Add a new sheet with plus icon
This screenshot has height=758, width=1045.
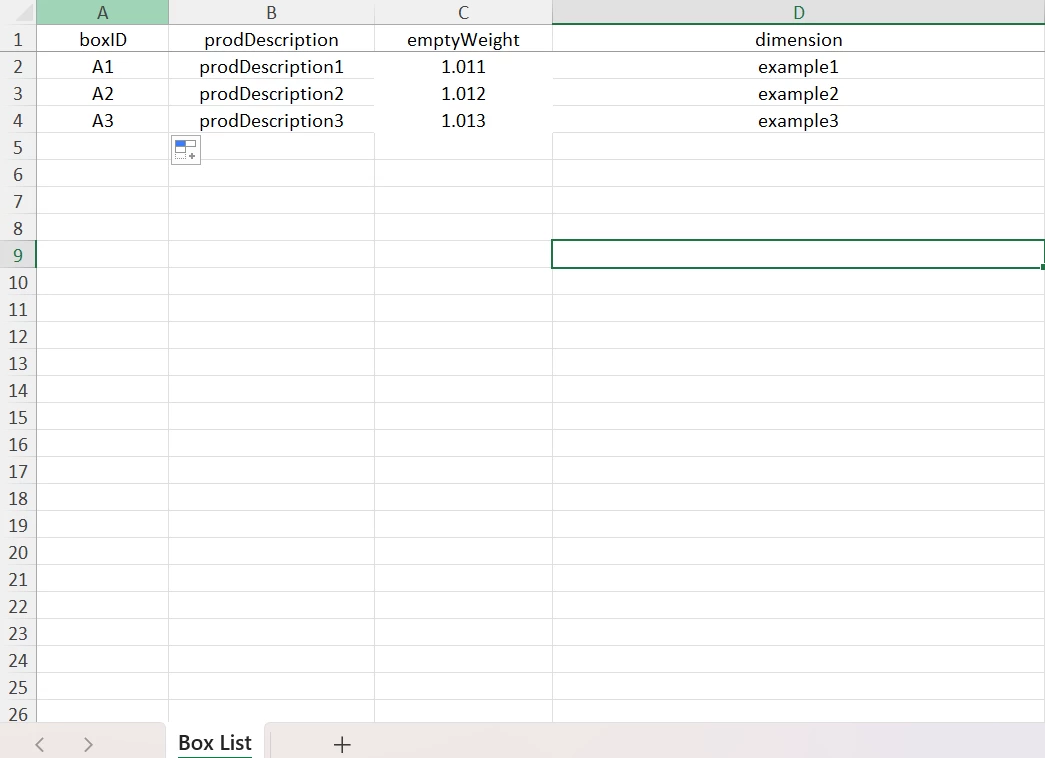342,744
